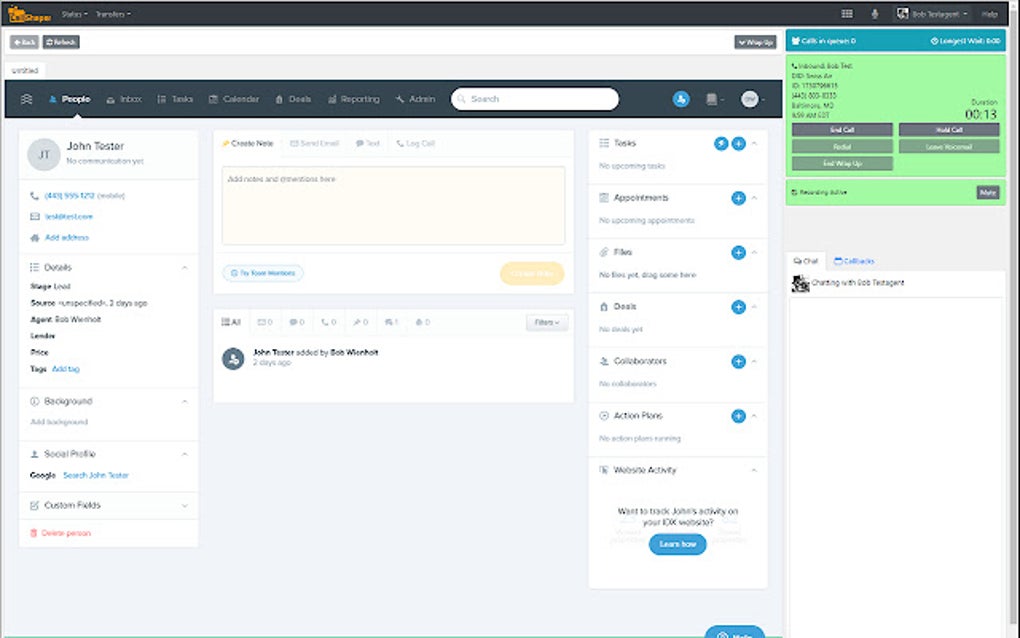The height and width of the screenshot is (638, 1020).
Task: Open the apps grid in the top bar
Action: pyautogui.click(x=845, y=13)
